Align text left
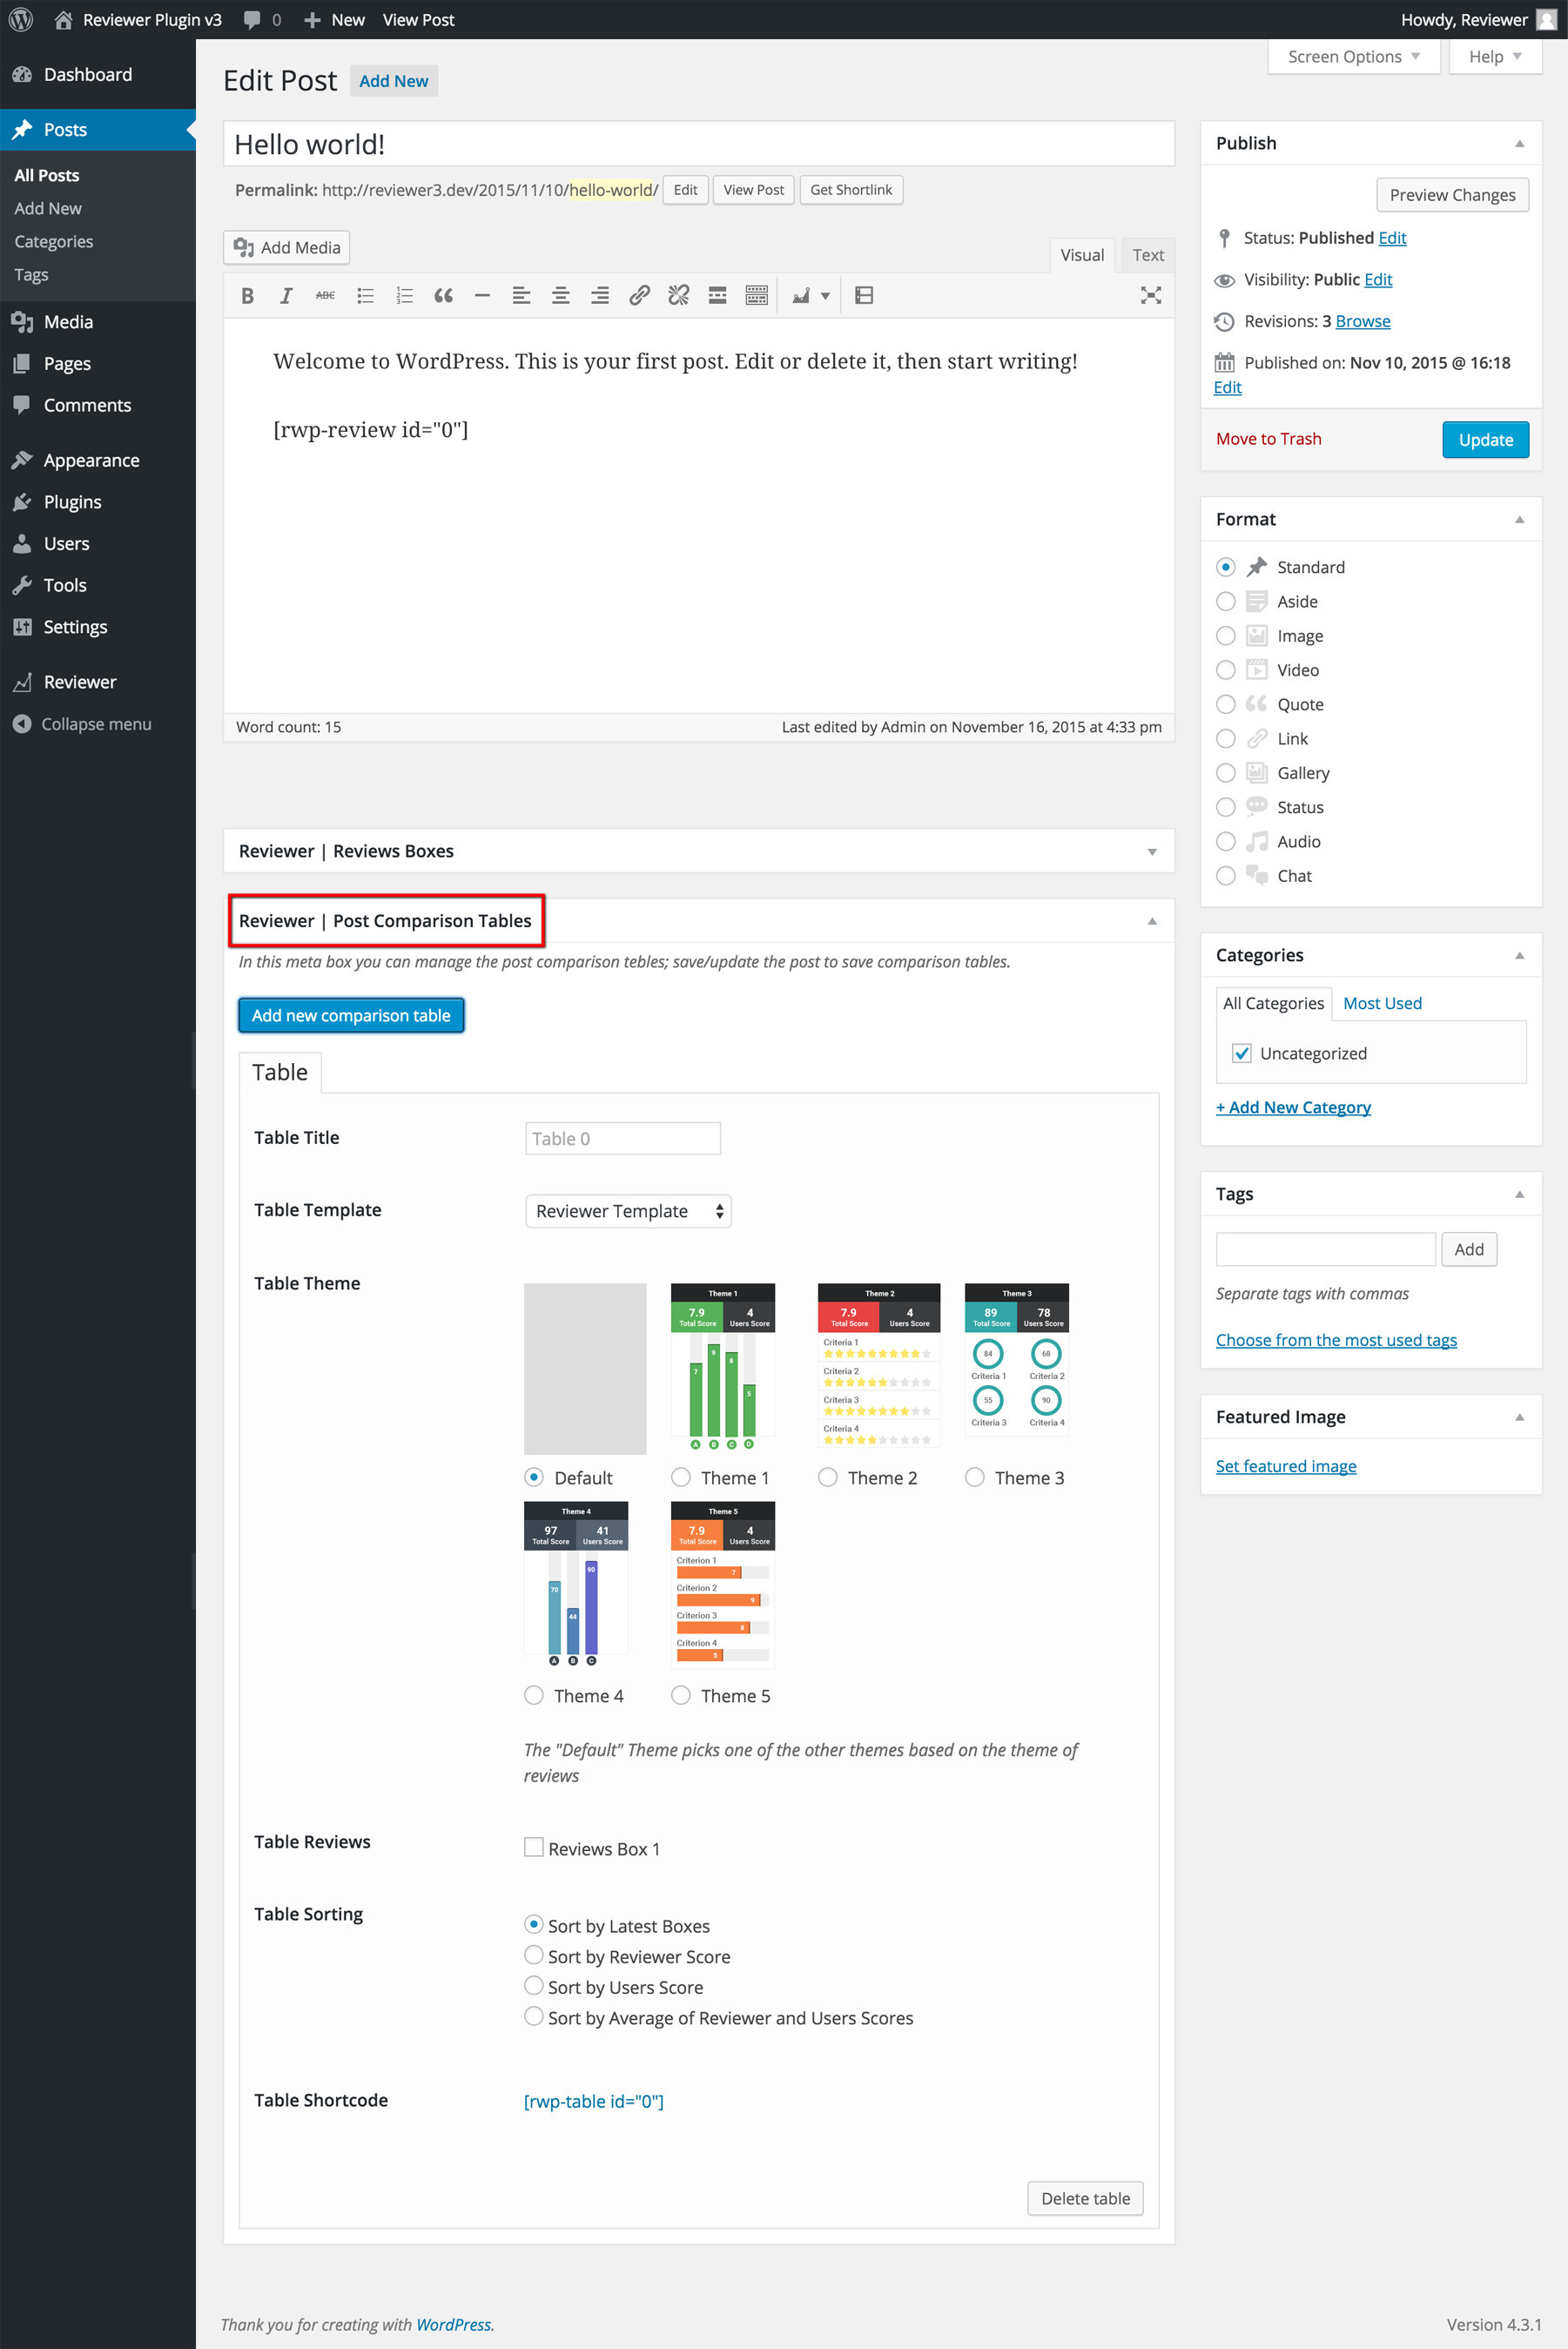Image resolution: width=1568 pixels, height=2349 pixels. pos(521,295)
